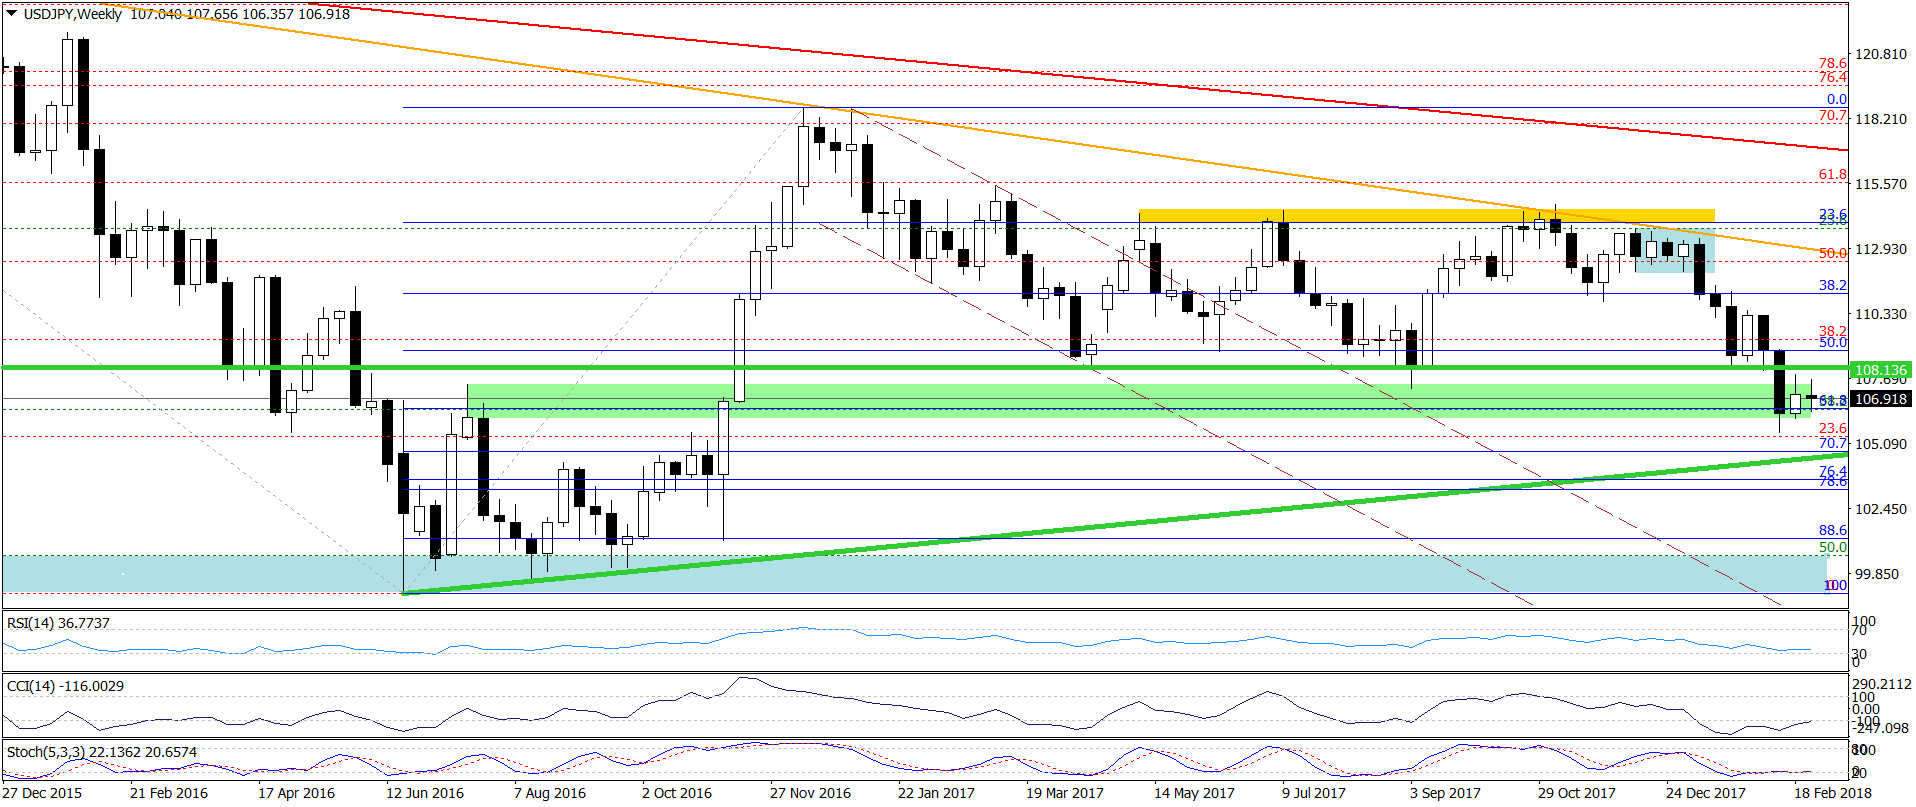Click the blue 38.2 Fibonacci label near 110.330
The width and height of the screenshot is (1916, 807).
click(x=1832, y=286)
